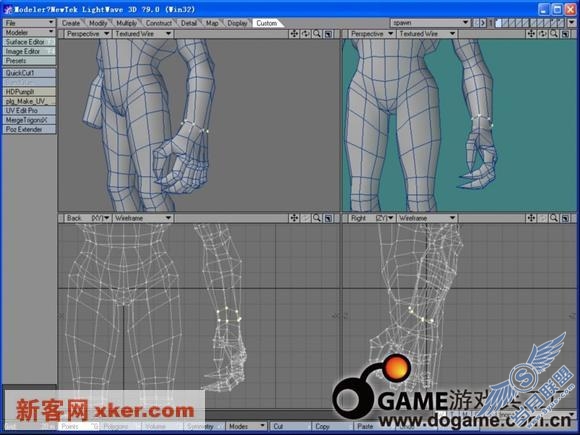Click the zoom magnifier in the Right viewport
This screenshot has height=435, width=580.
pos(554,218)
